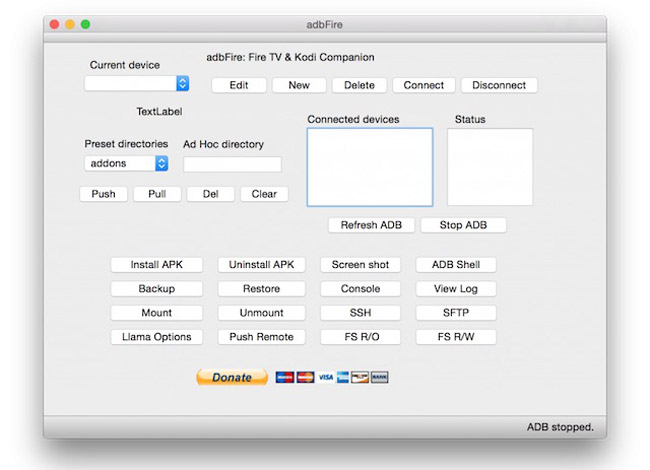Click Refresh ADB
Image resolution: width=650 pixels, height=470 pixels.
(371, 225)
